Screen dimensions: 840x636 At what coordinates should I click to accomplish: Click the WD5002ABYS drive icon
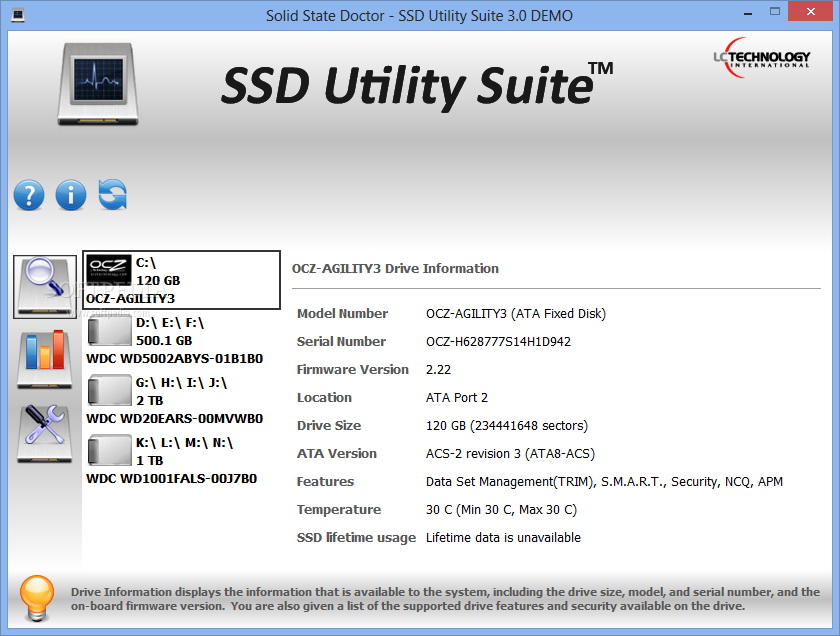(109, 331)
